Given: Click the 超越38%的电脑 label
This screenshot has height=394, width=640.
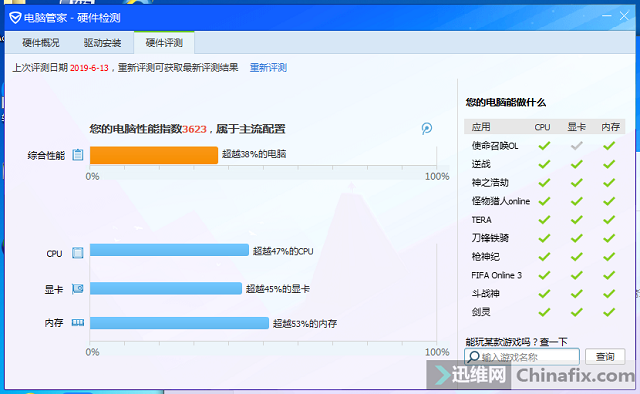Looking at the screenshot, I should (254, 154).
